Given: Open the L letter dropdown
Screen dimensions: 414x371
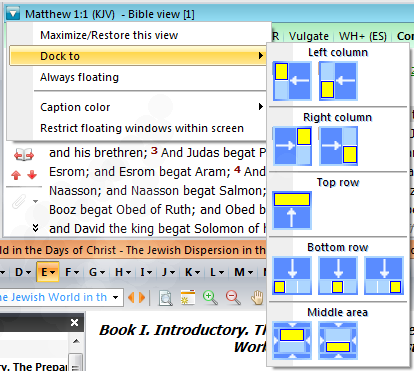Looking at the screenshot, I should (217, 272).
